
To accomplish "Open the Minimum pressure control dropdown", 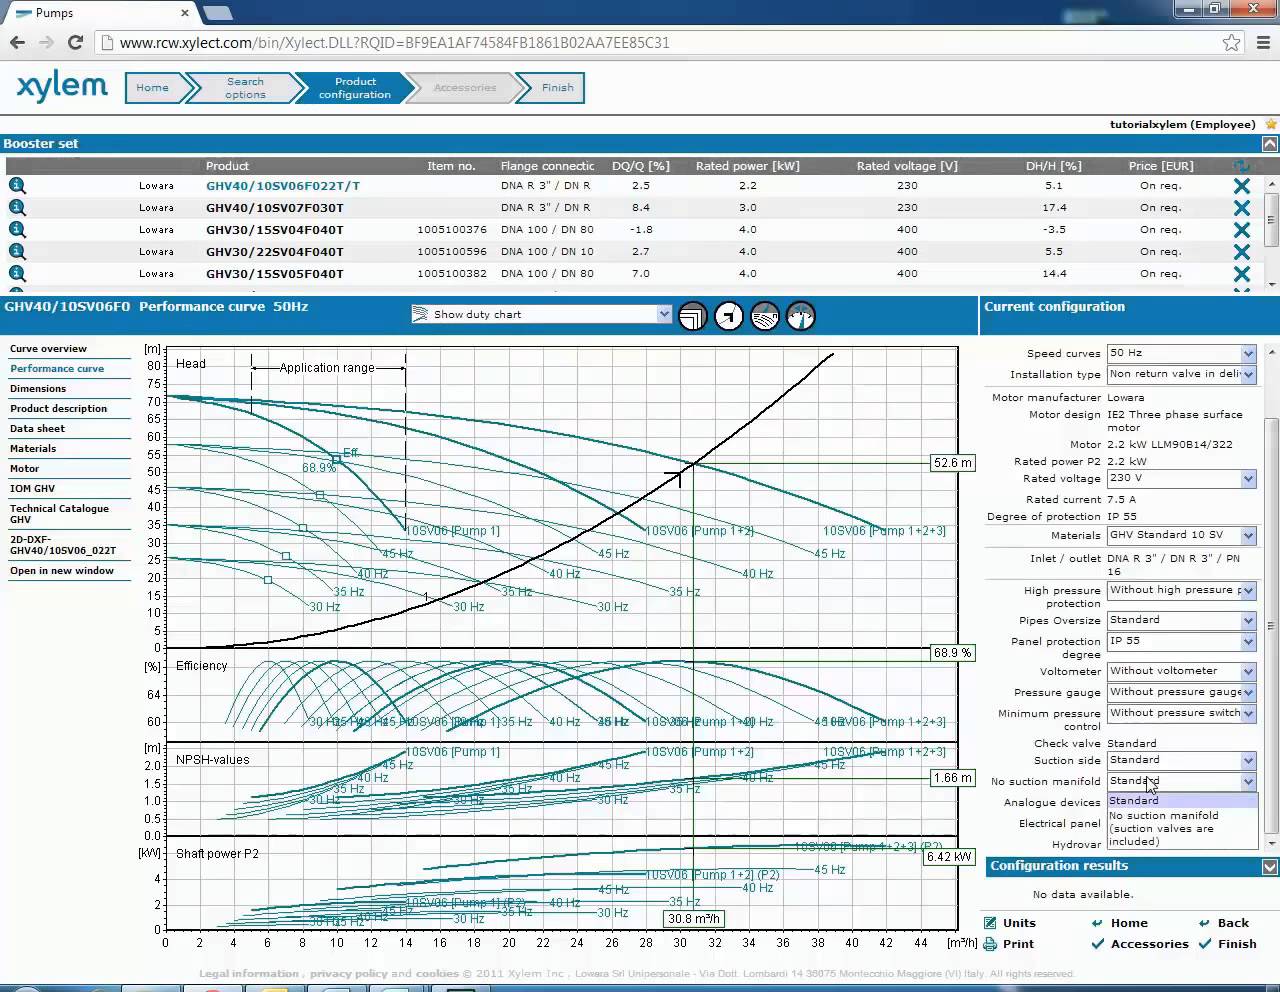I will (1181, 713).
